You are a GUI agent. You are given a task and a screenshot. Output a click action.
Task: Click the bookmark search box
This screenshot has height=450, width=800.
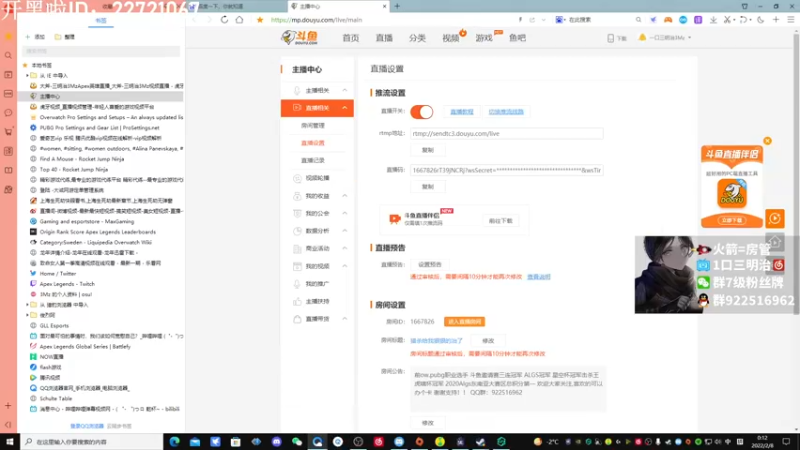pyautogui.click(x=101, y=51)
